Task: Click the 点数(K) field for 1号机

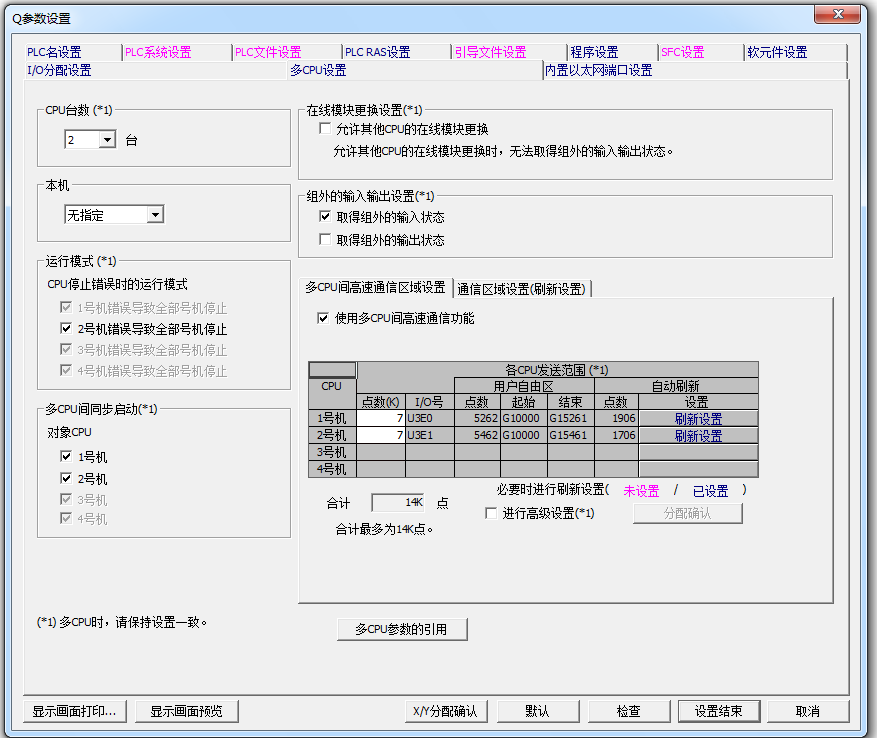Action: (x=381, y=418)
